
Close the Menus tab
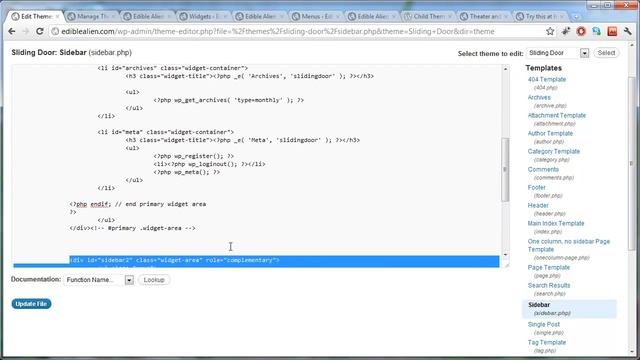click(x=338, y=16)
